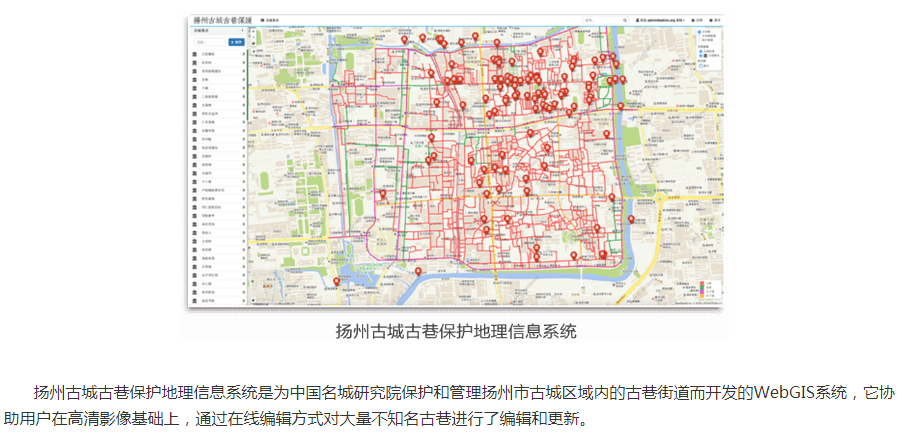
Task: Click the sidebar search text input field
Action: (208, 42)
